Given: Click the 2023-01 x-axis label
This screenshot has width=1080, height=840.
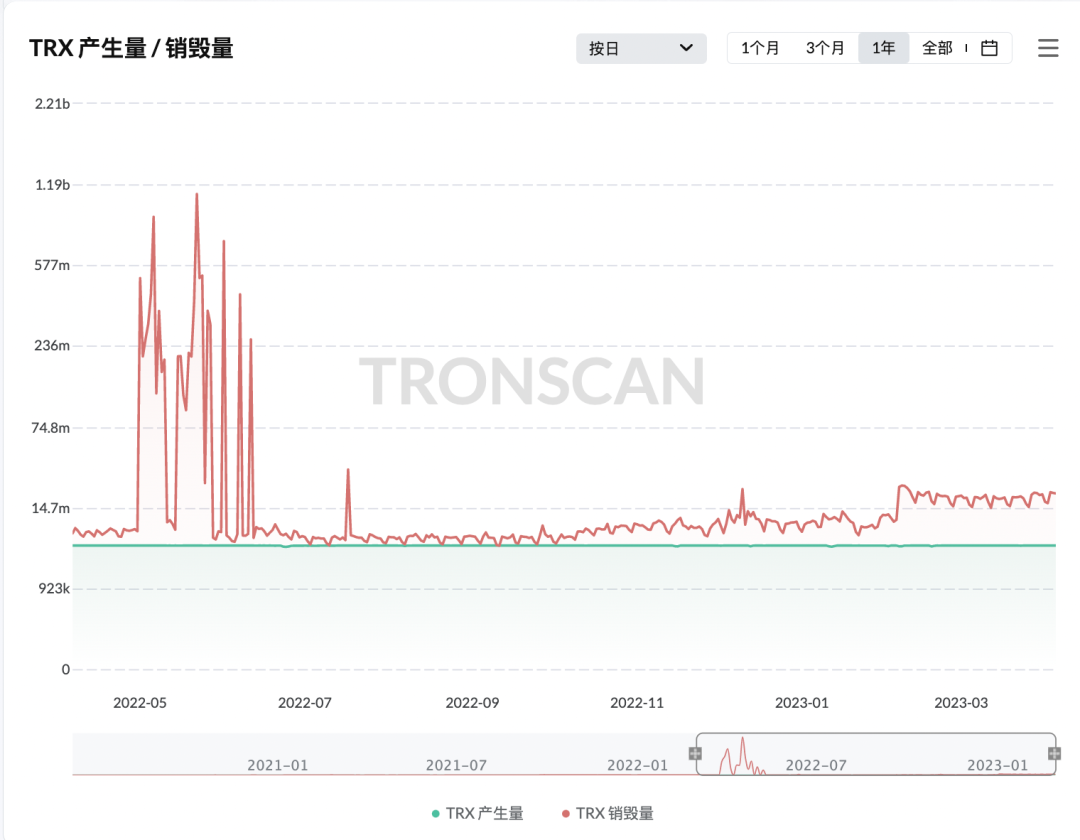Looking at the screenshot, I should point(802,703).
